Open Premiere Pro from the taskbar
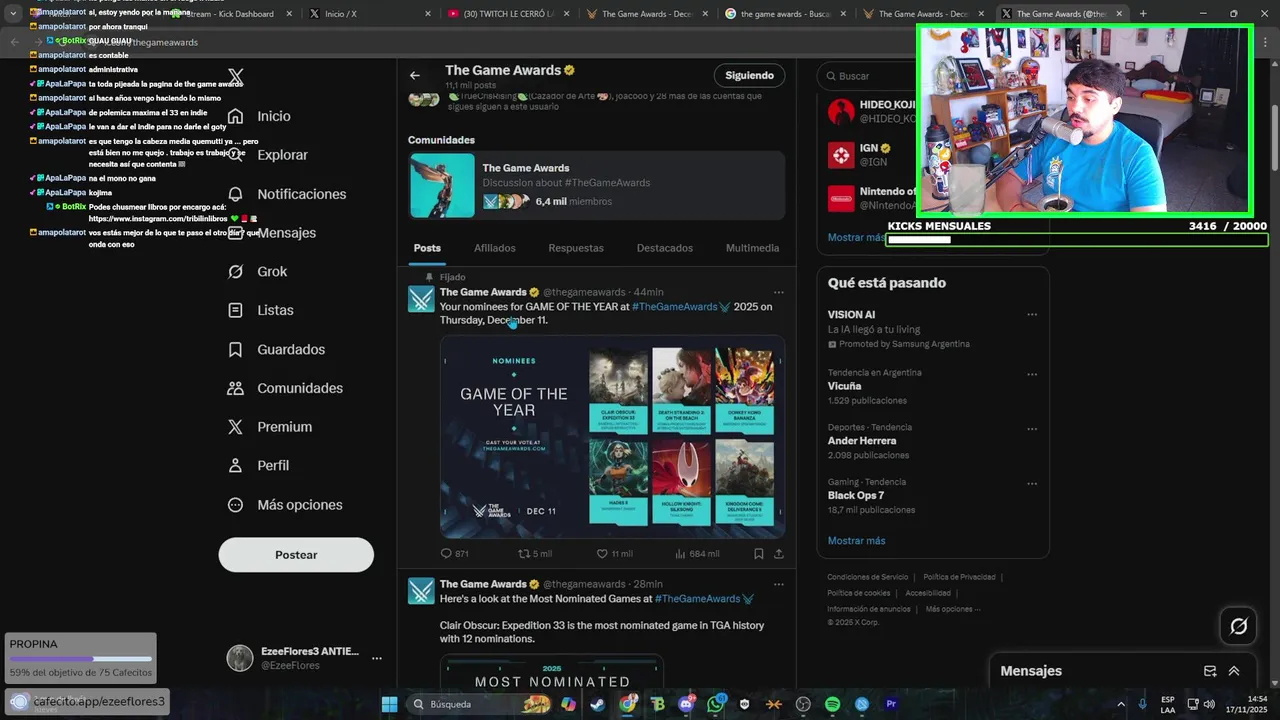Viewport: 1280px width, 720px height. (891, 704)
